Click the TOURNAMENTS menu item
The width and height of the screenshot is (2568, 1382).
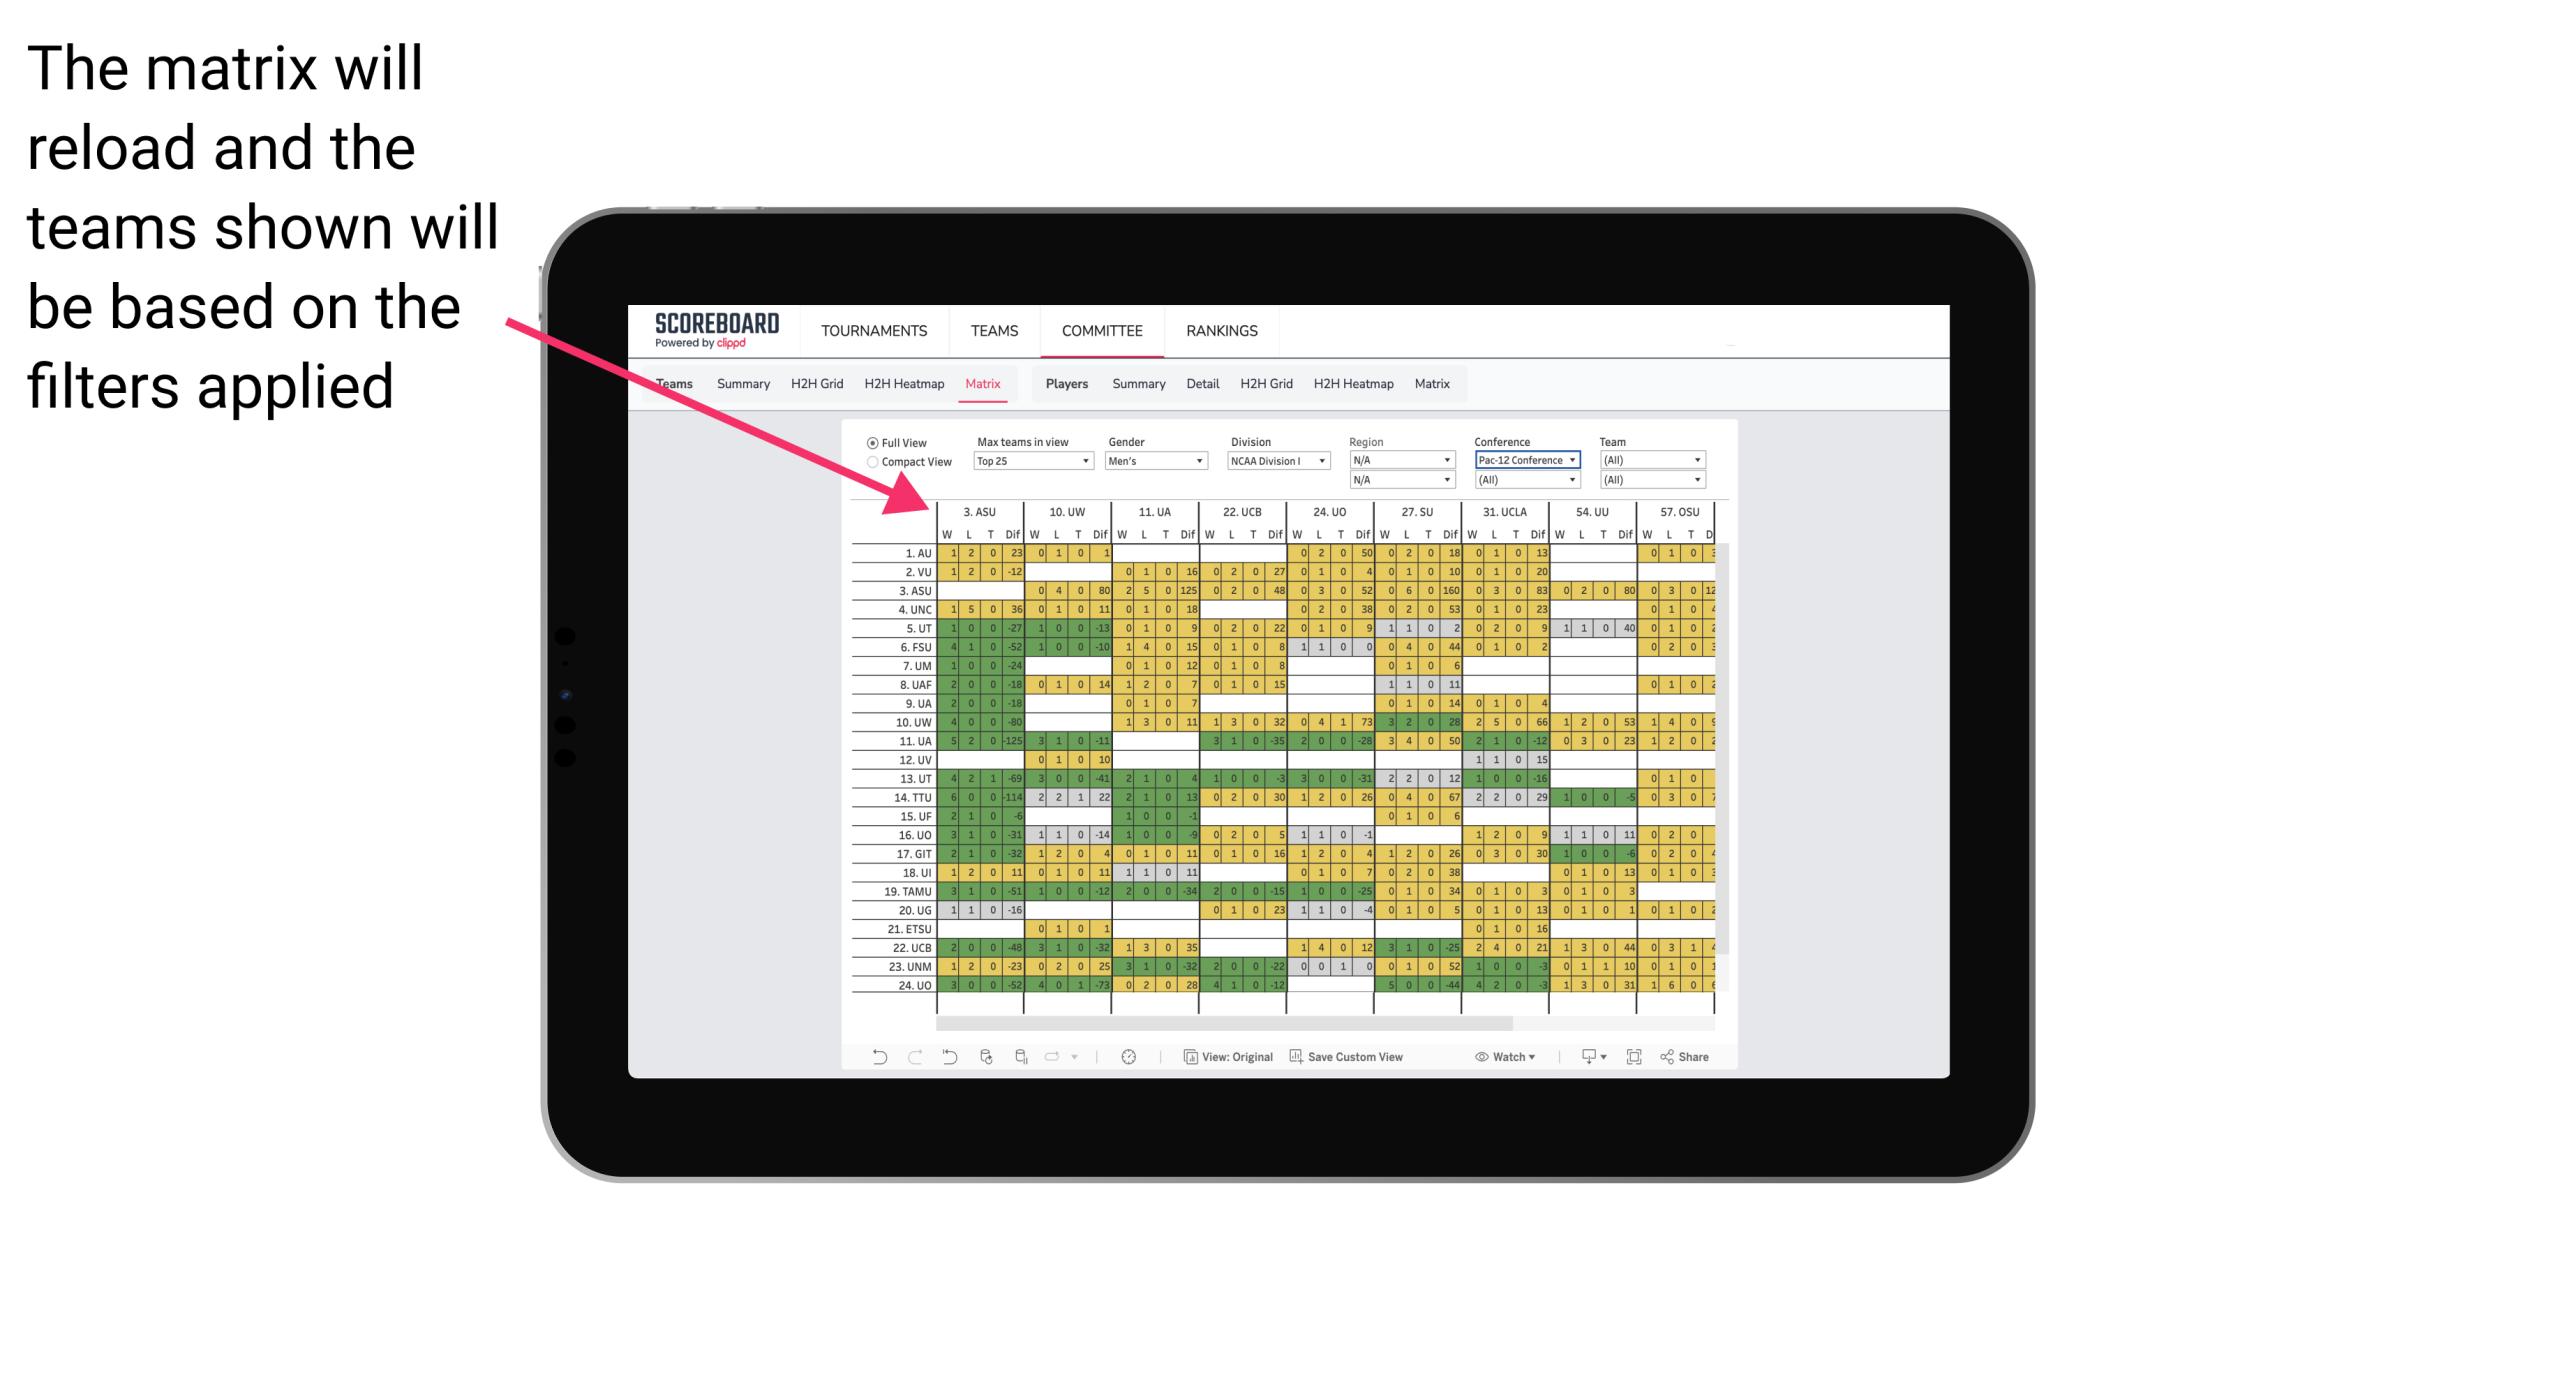[870, 330]
